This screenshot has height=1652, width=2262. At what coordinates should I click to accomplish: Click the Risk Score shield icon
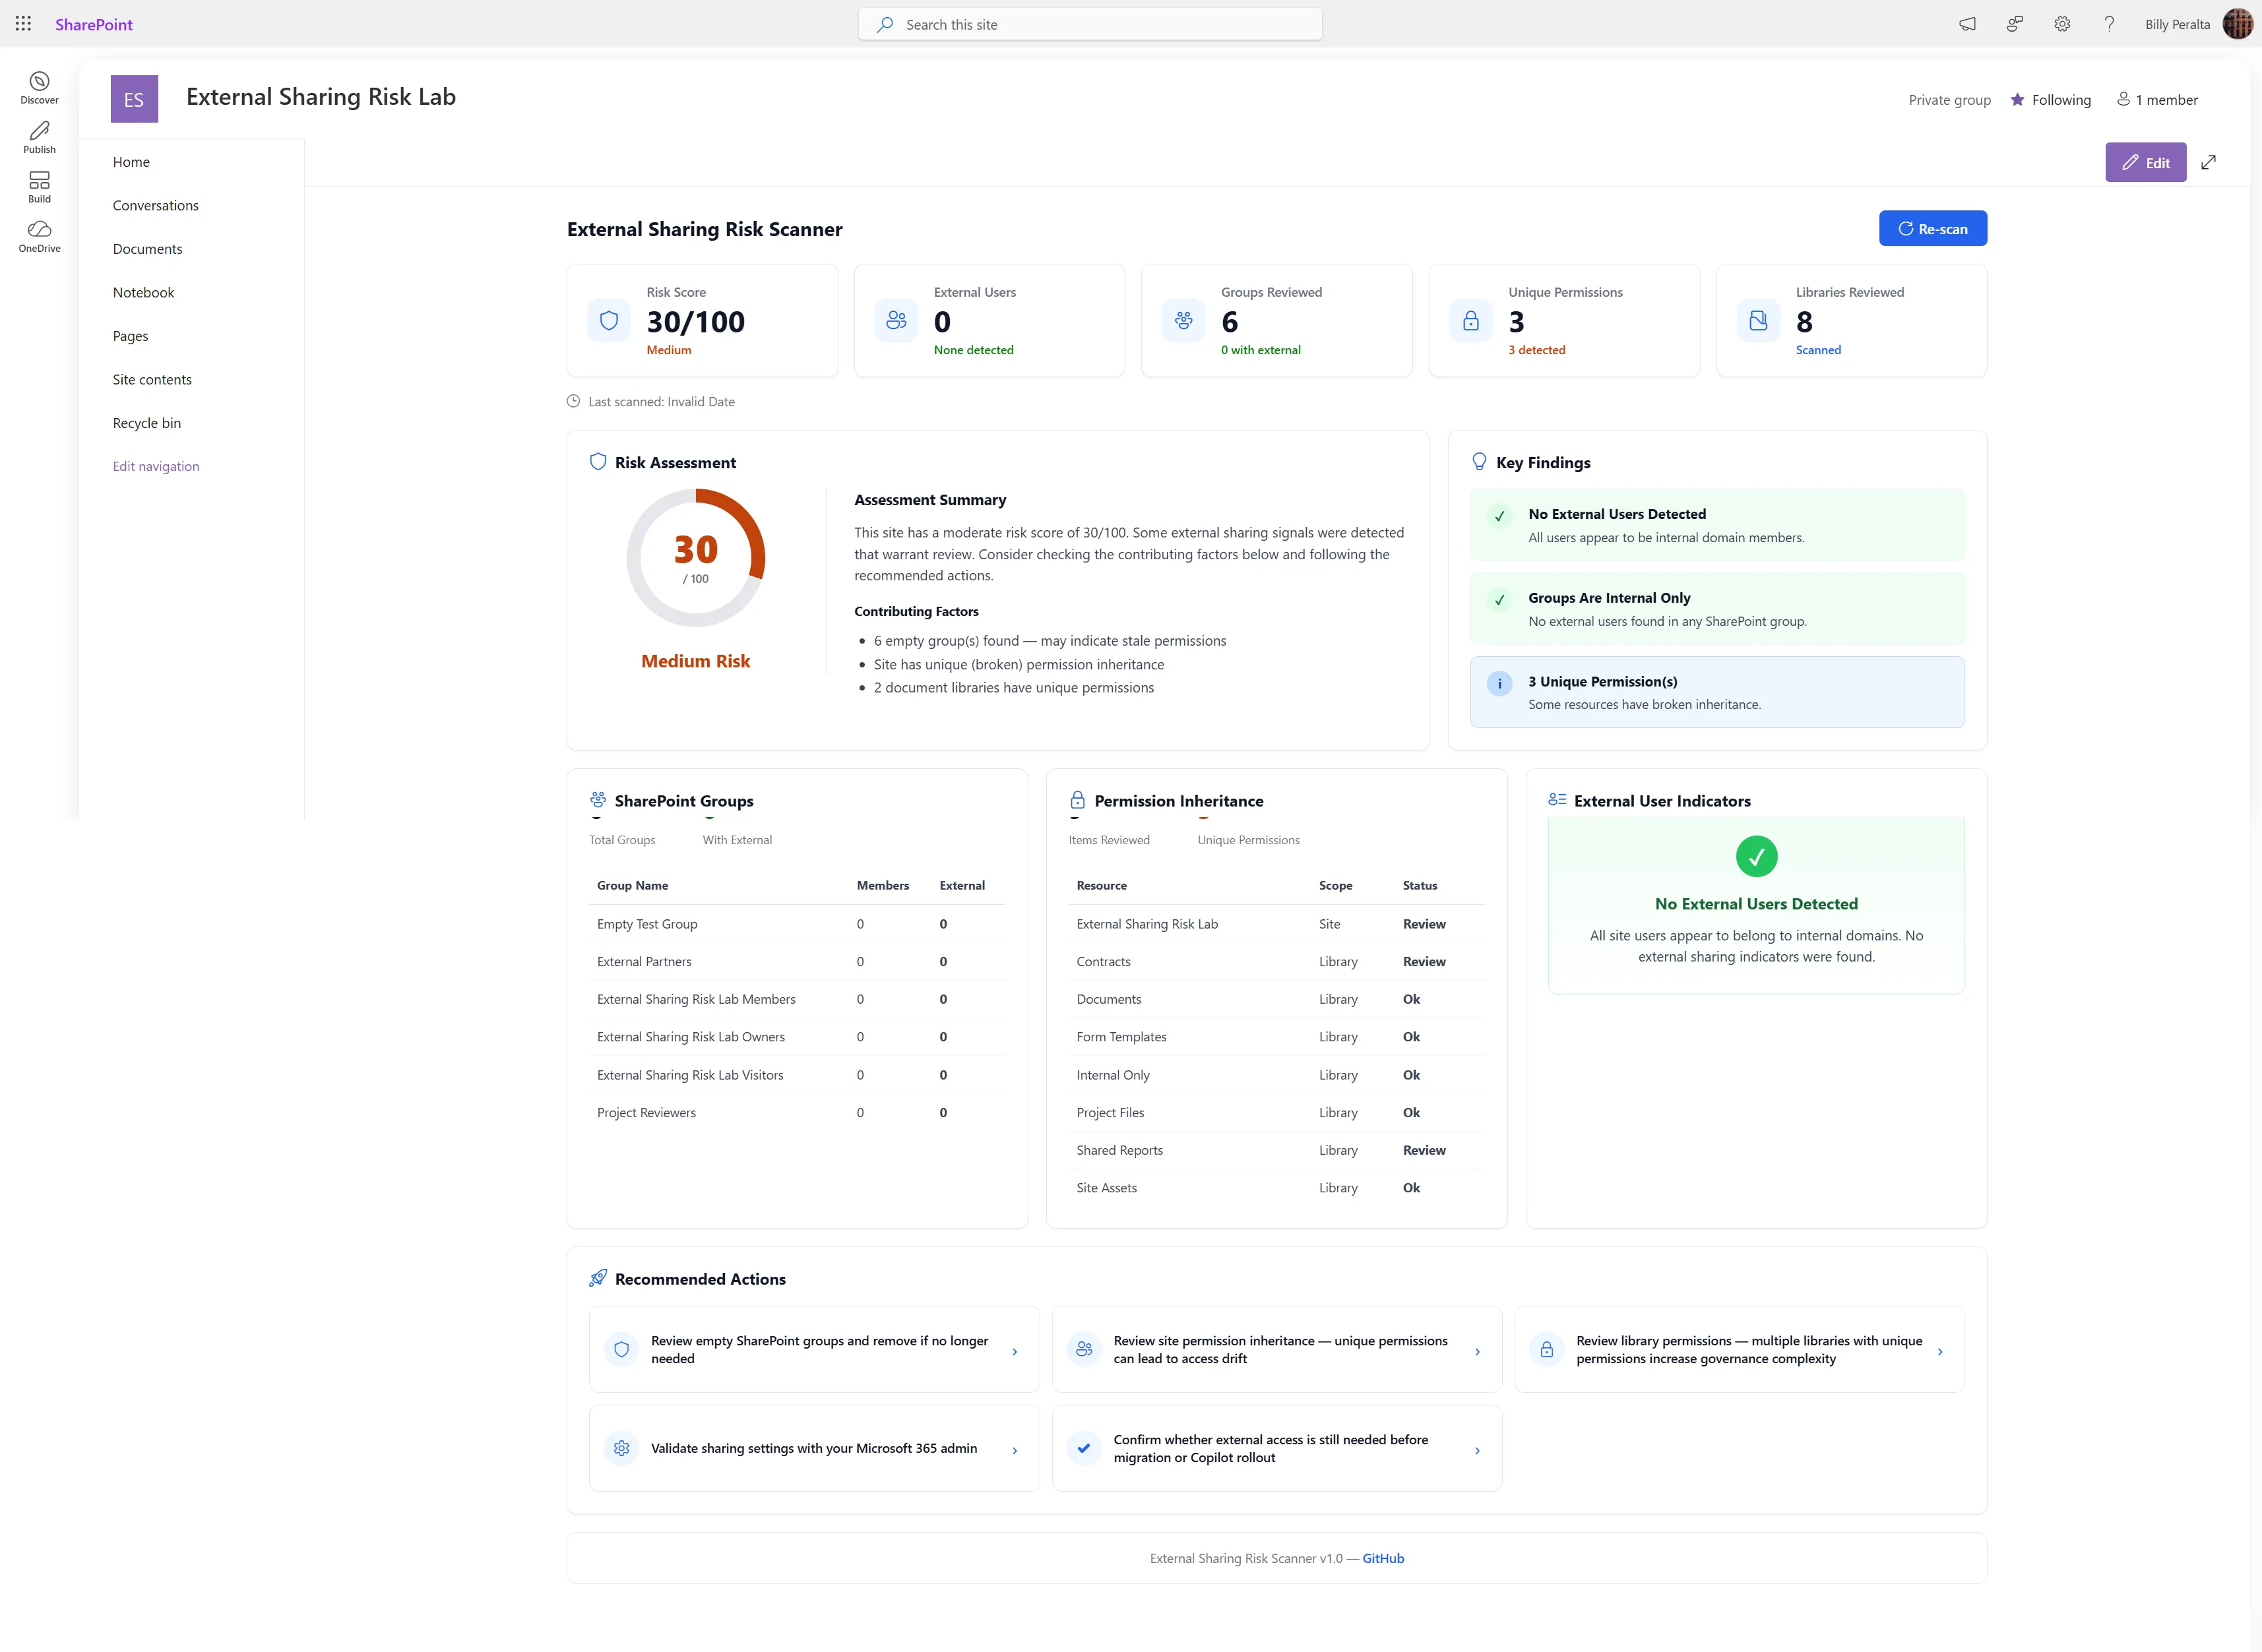click(x=609, y=321)
